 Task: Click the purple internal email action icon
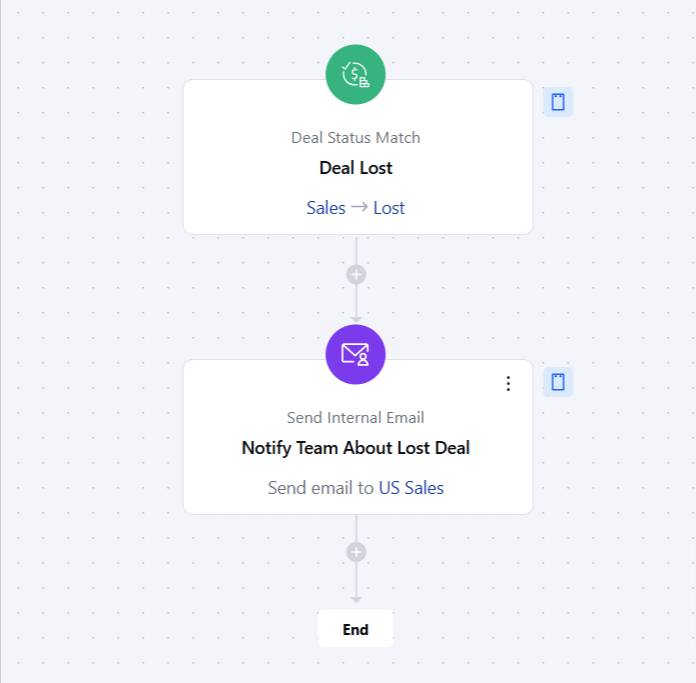356,354
